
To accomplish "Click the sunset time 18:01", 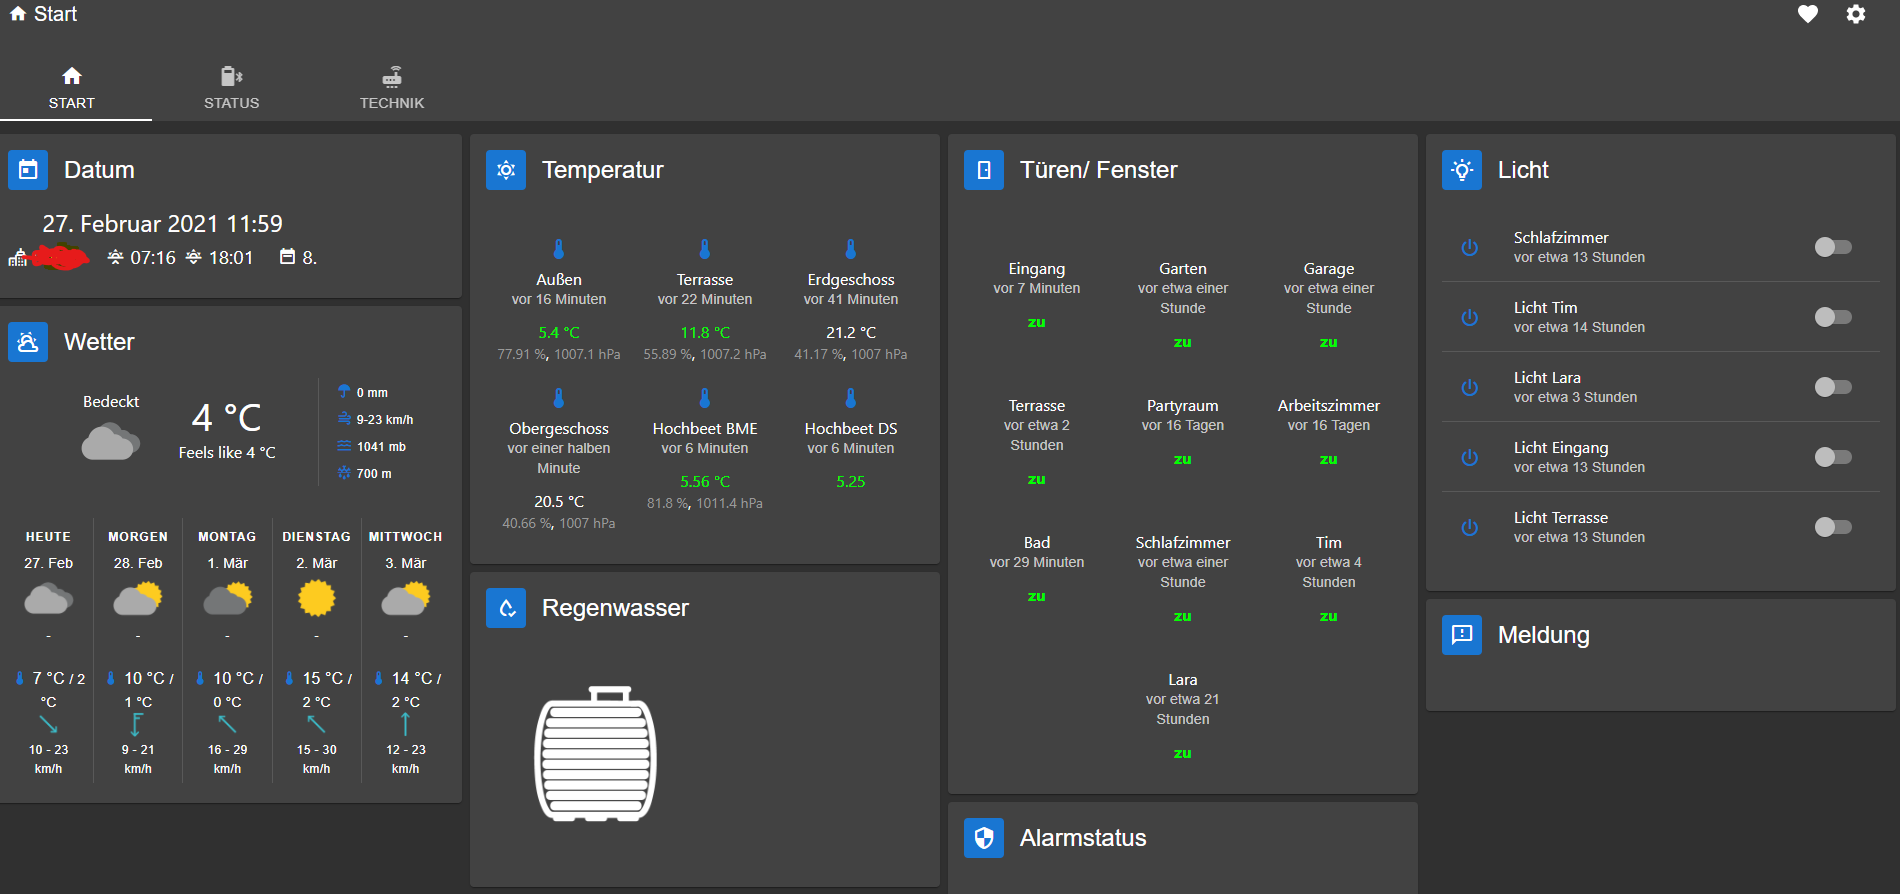I will [x=231, y=257].
